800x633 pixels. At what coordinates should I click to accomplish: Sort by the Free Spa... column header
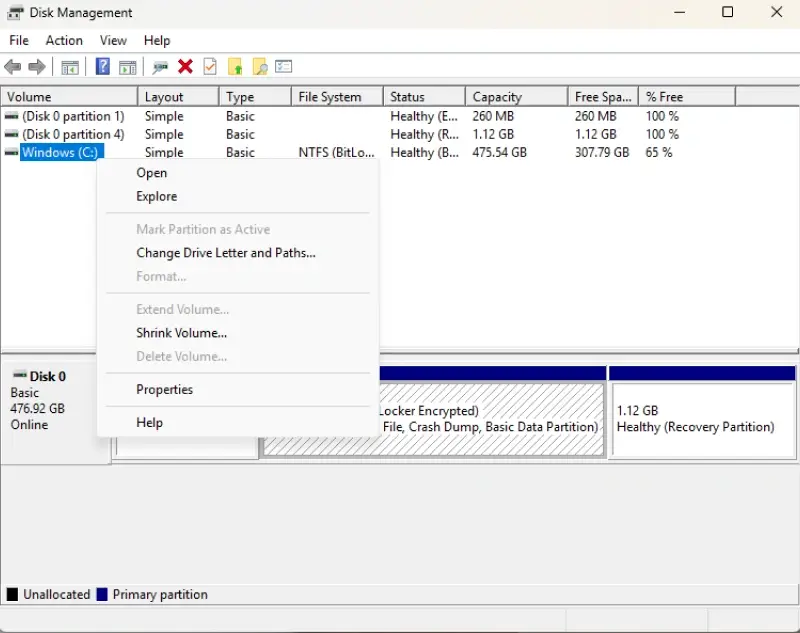point(603,97)
